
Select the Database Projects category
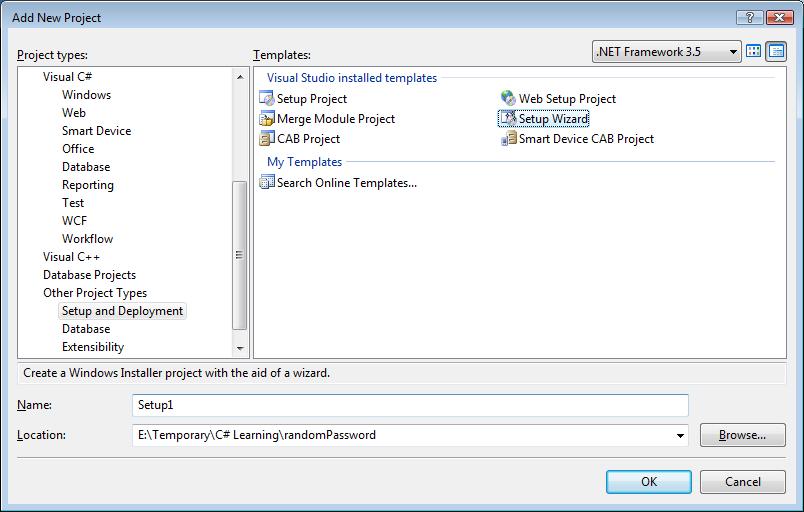[x=89, y=275]
